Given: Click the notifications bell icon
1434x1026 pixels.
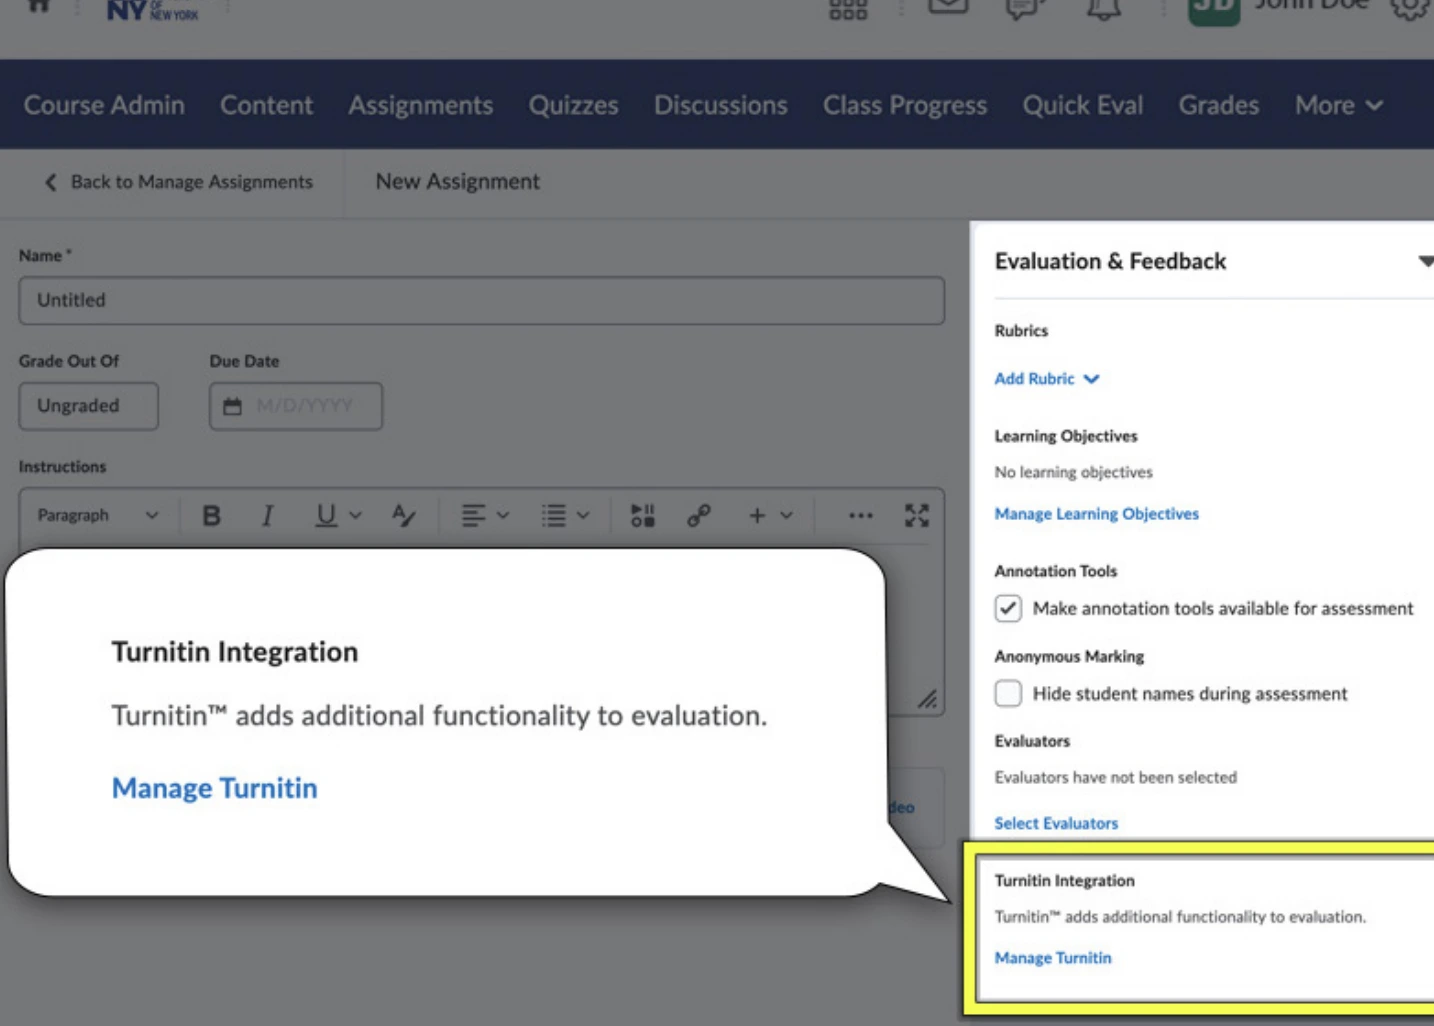Looking at the screenshot, I should (1103, 8).
